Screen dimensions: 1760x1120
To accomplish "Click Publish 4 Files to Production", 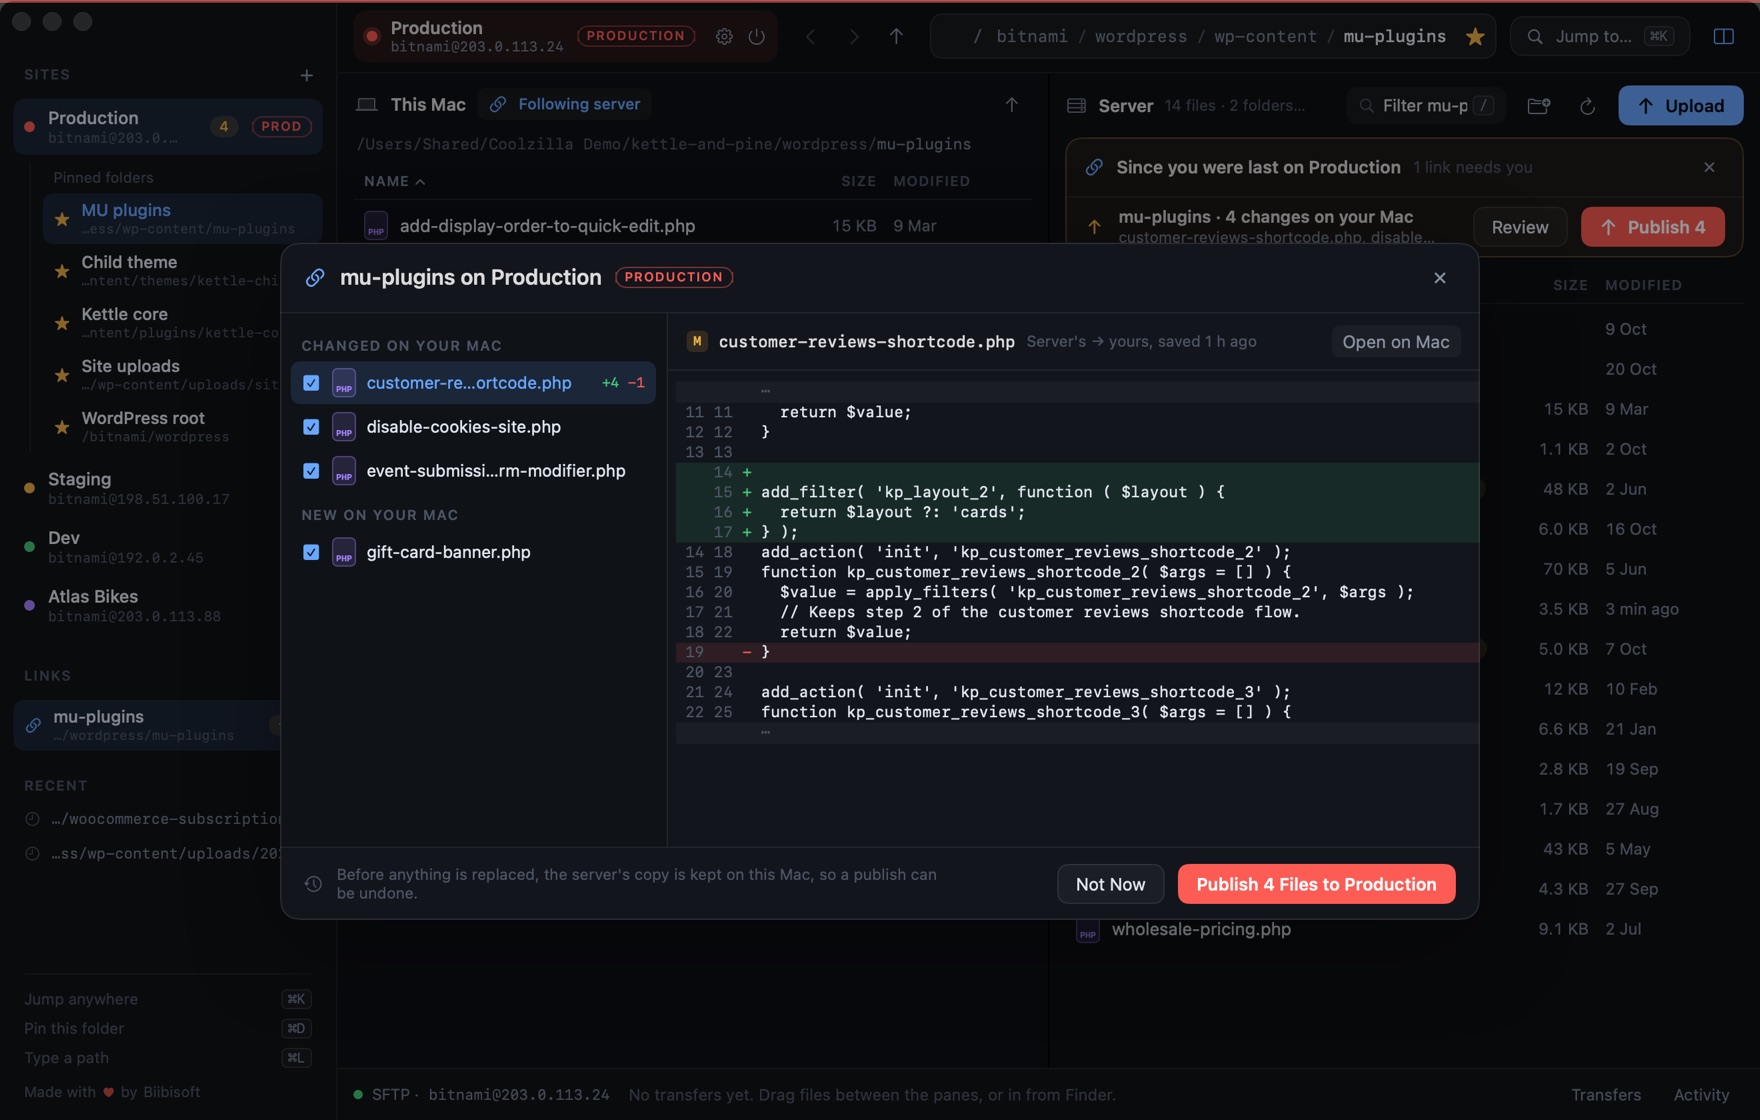I will [x=1316, y=884].
